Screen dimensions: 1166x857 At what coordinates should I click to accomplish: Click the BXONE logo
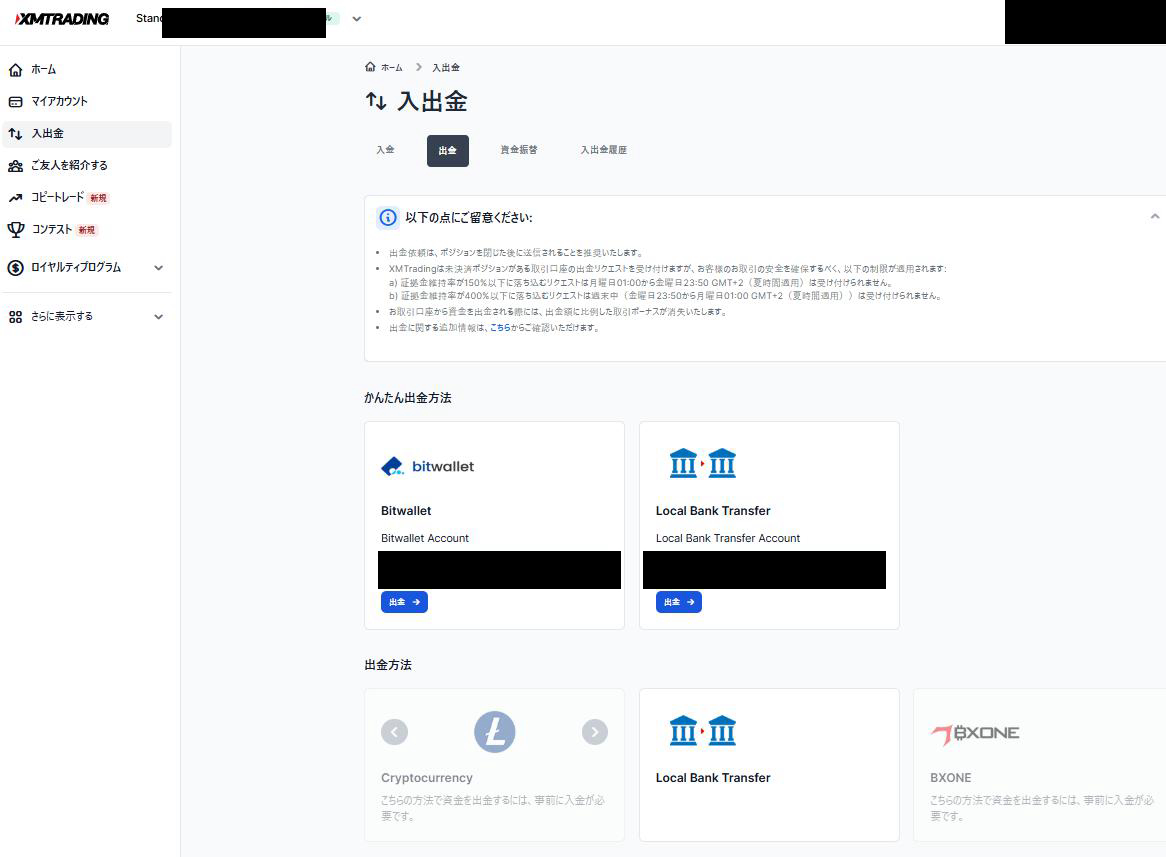pos(975,734)
